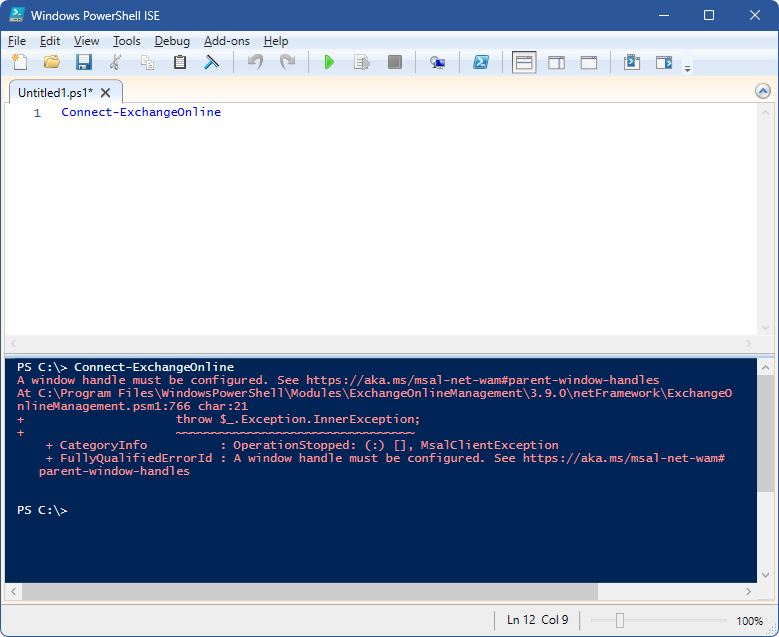Click the 100% zoom level text
This screenshot has height=637, width=779.
(x=749, y=621)
